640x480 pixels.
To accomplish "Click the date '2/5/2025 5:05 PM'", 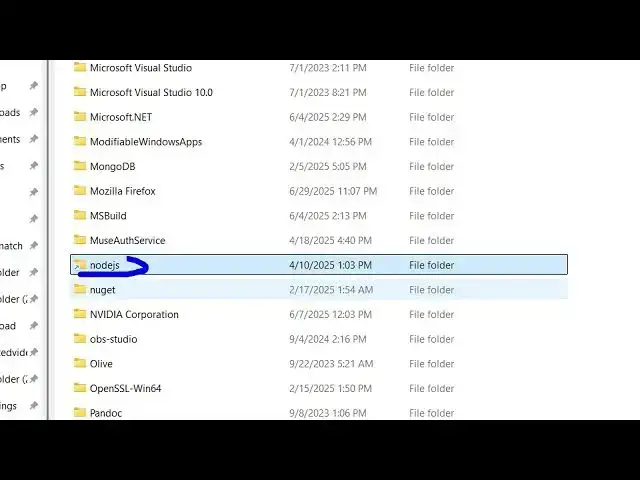I will click(328, 167).
